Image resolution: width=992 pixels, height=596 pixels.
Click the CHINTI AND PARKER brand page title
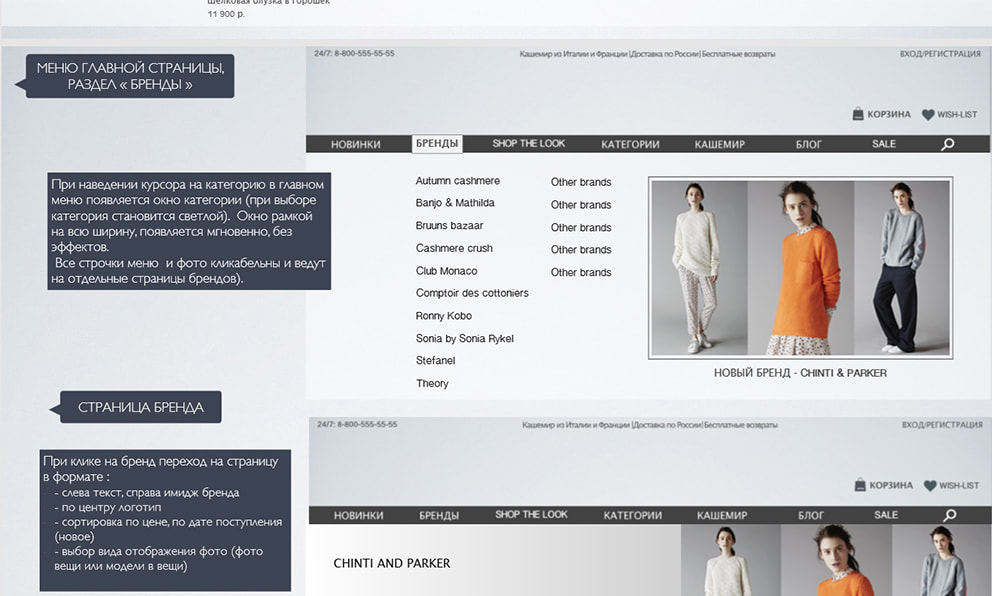tap(392, 563)
